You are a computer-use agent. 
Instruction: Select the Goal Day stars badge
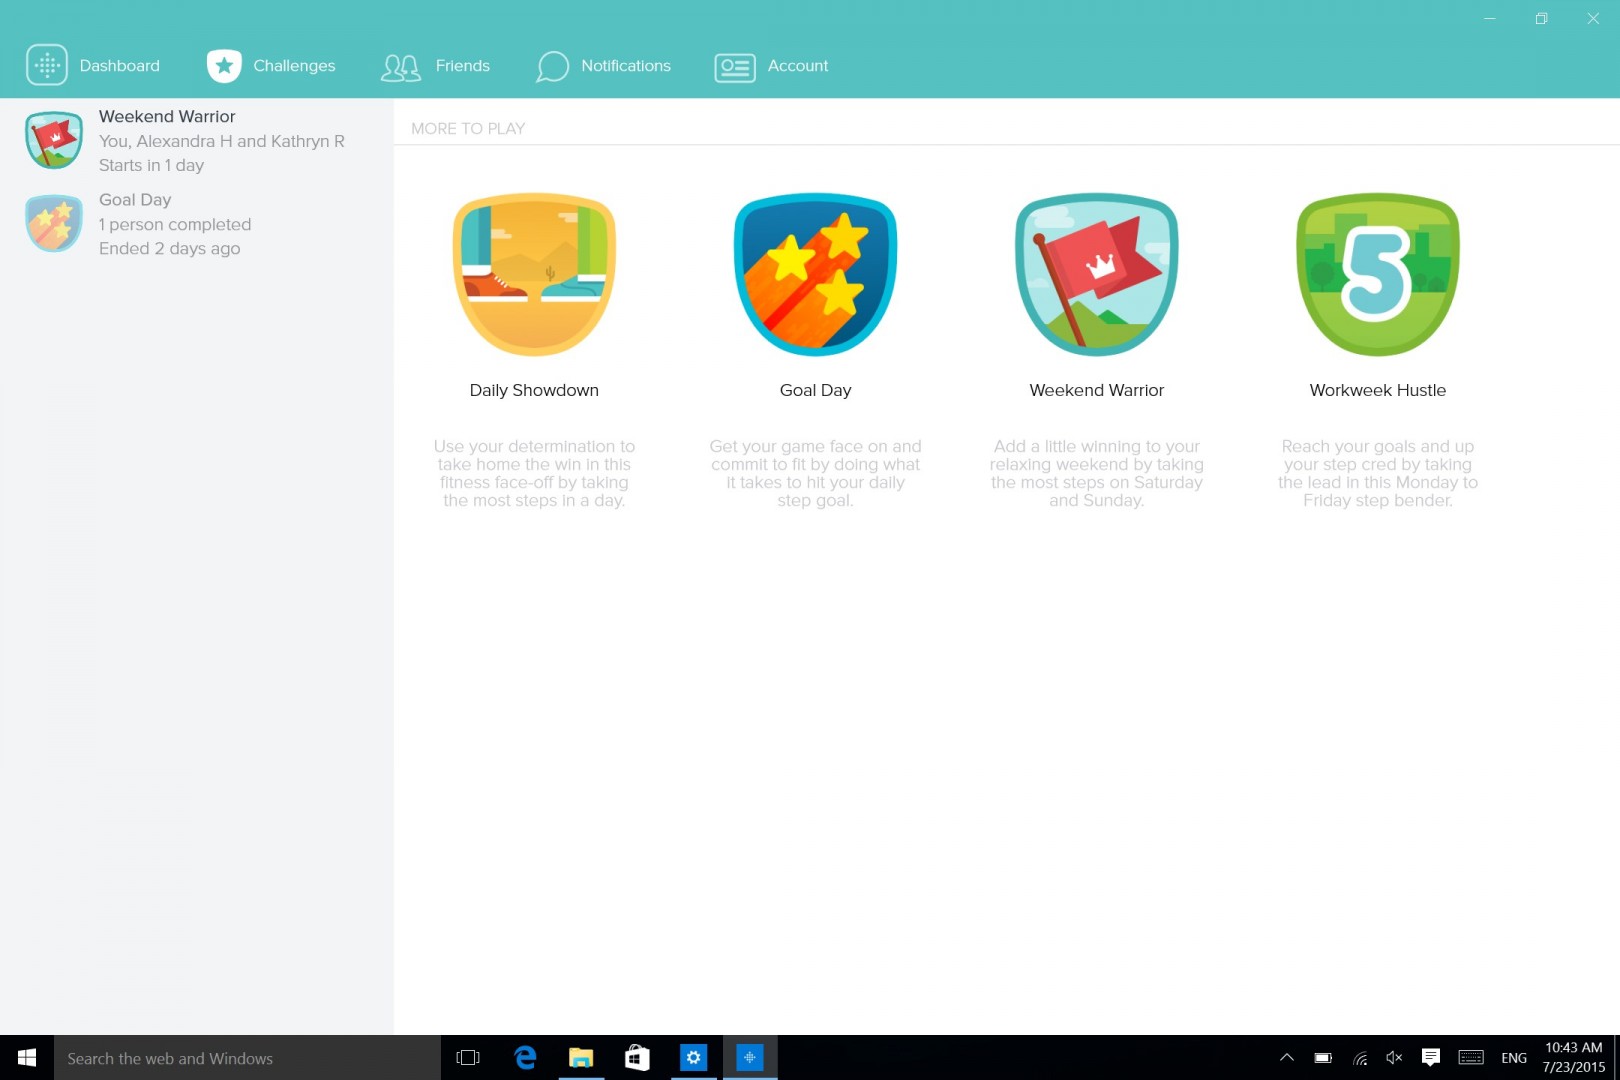pos(815,274)
